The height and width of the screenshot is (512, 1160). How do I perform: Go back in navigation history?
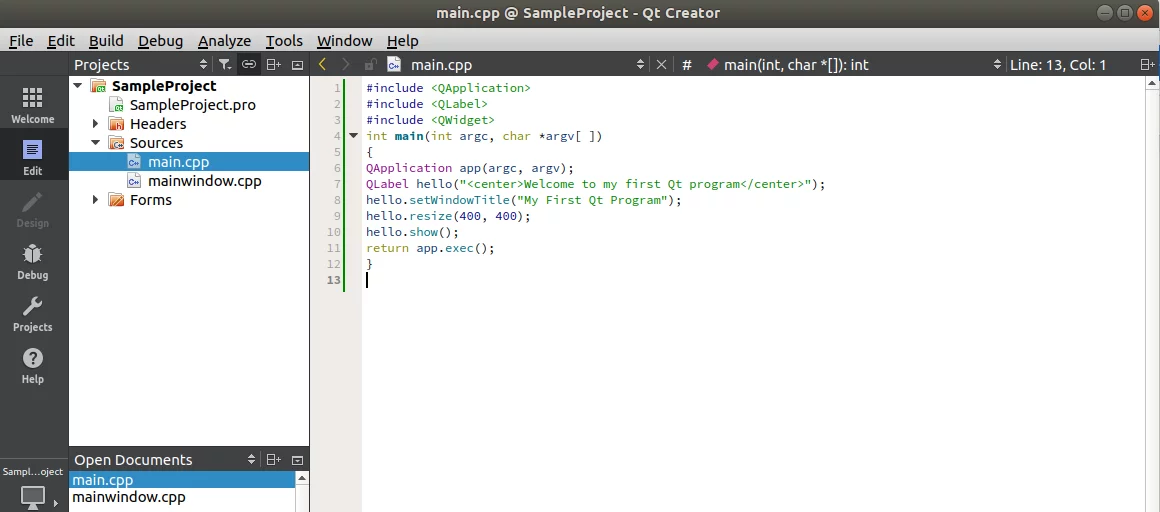pos(322,65)
